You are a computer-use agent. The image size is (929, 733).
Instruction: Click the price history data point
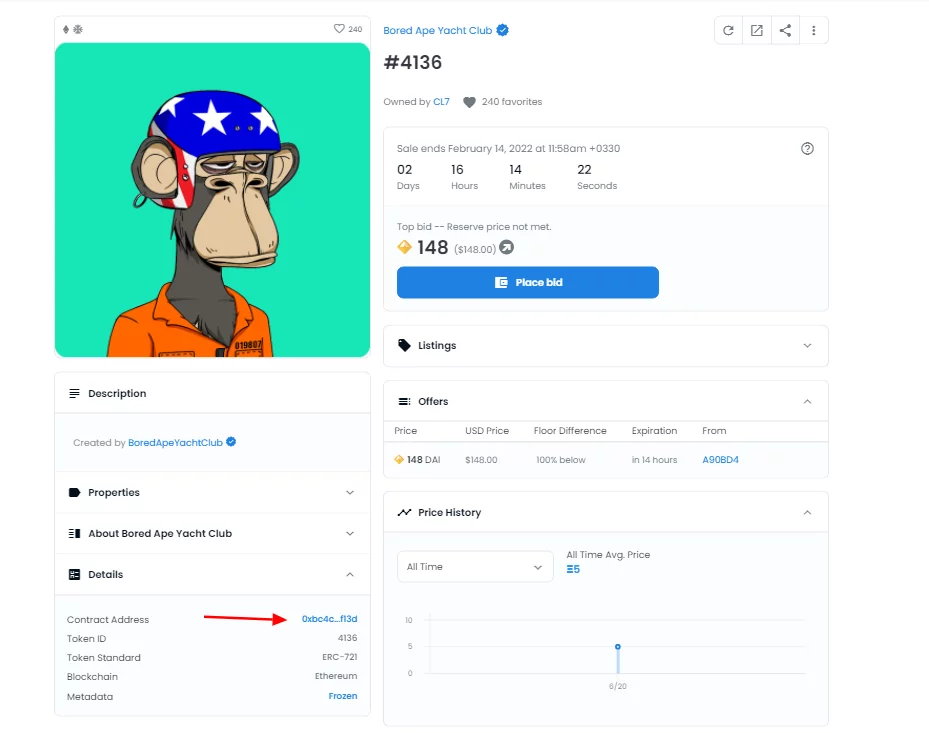(617, 646)
